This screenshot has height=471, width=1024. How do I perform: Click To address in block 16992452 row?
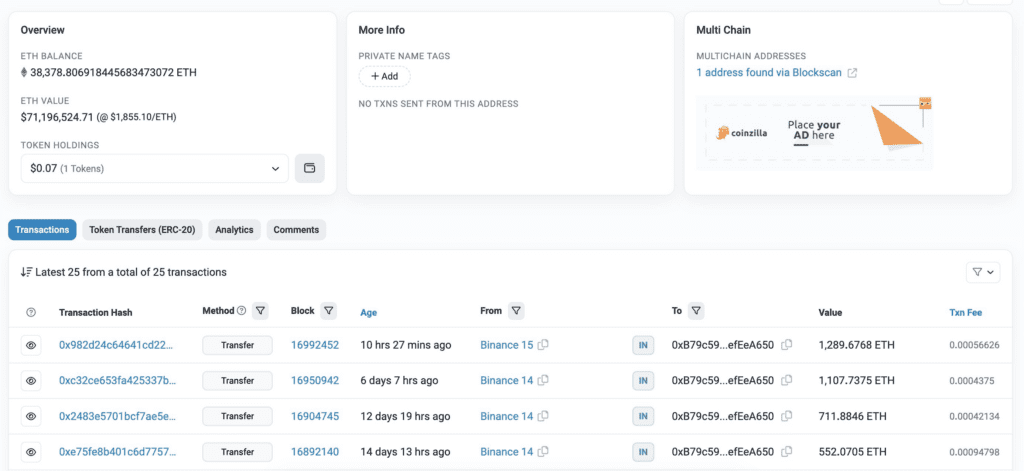click(x=723, y=345)
